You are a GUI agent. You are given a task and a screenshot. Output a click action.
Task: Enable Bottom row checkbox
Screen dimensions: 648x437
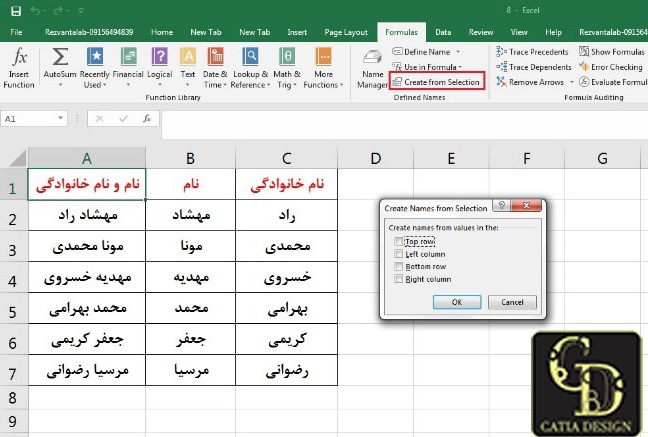[398, 266]
